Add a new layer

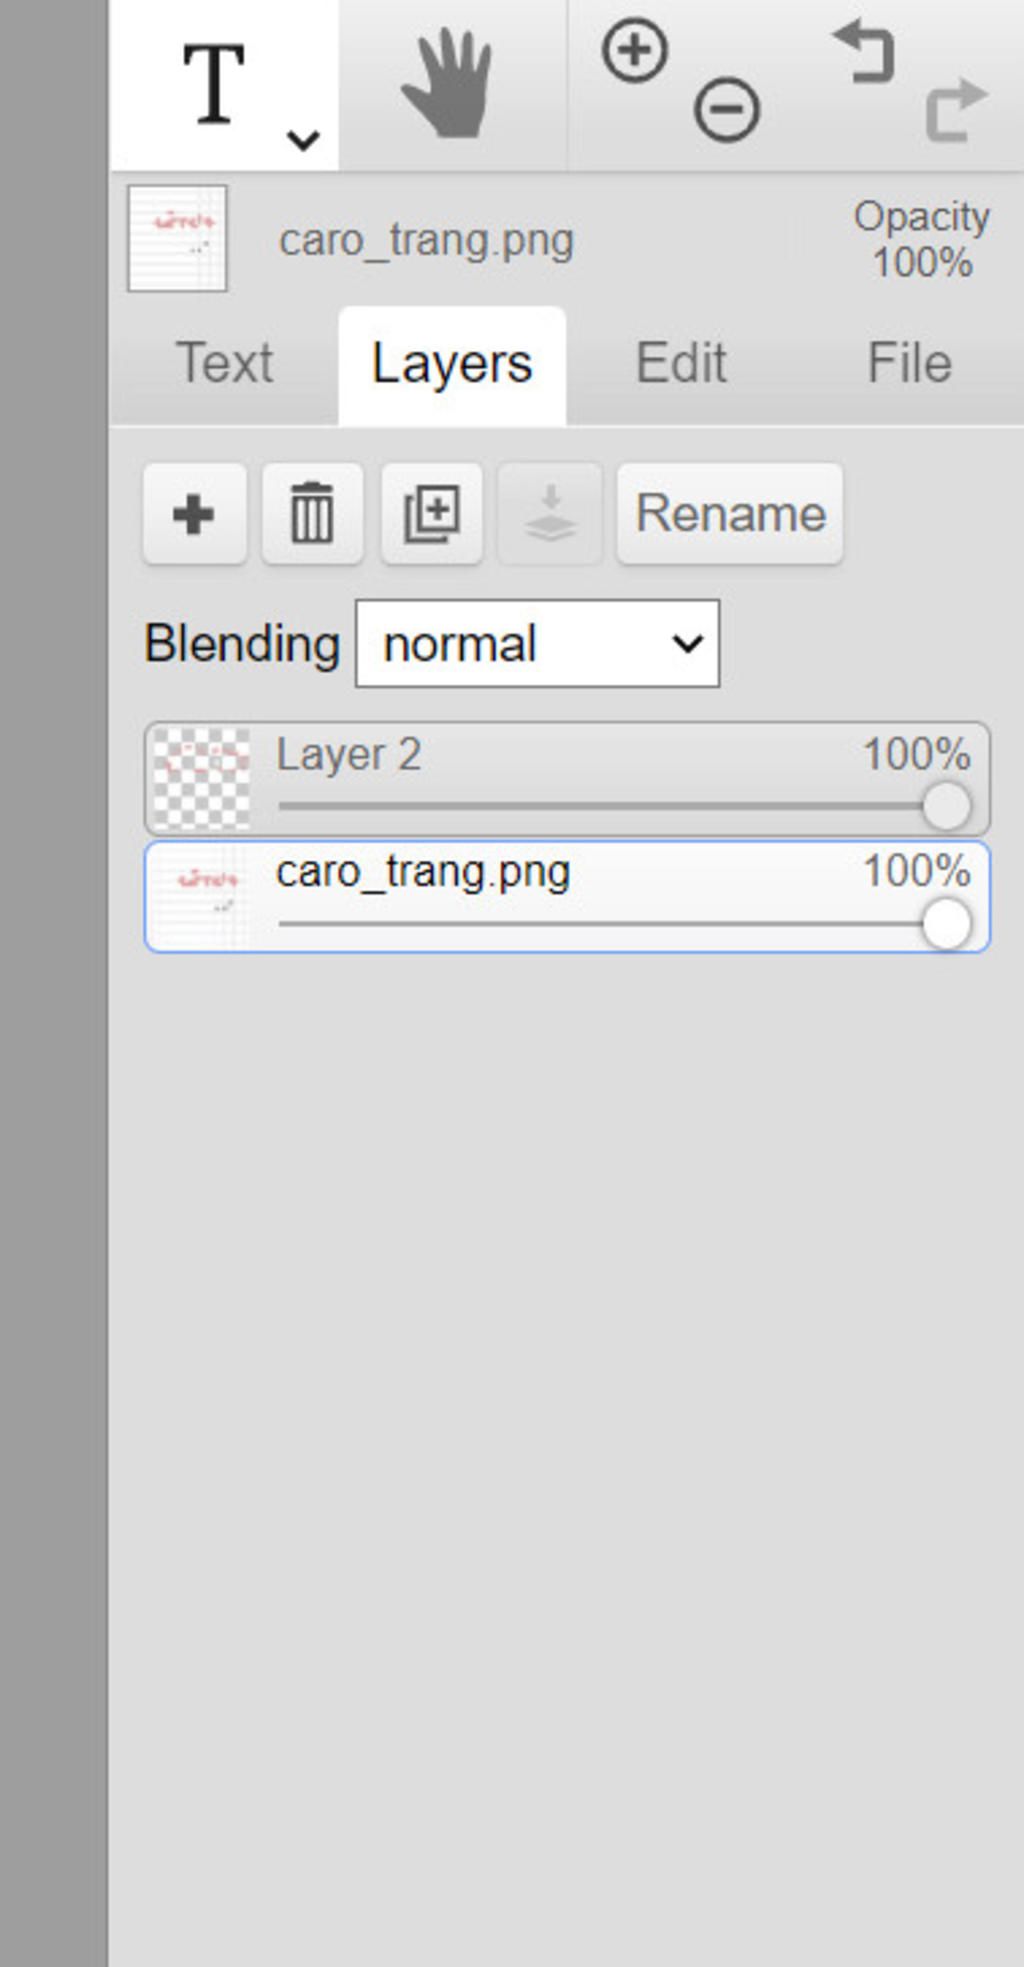[194, 514]
